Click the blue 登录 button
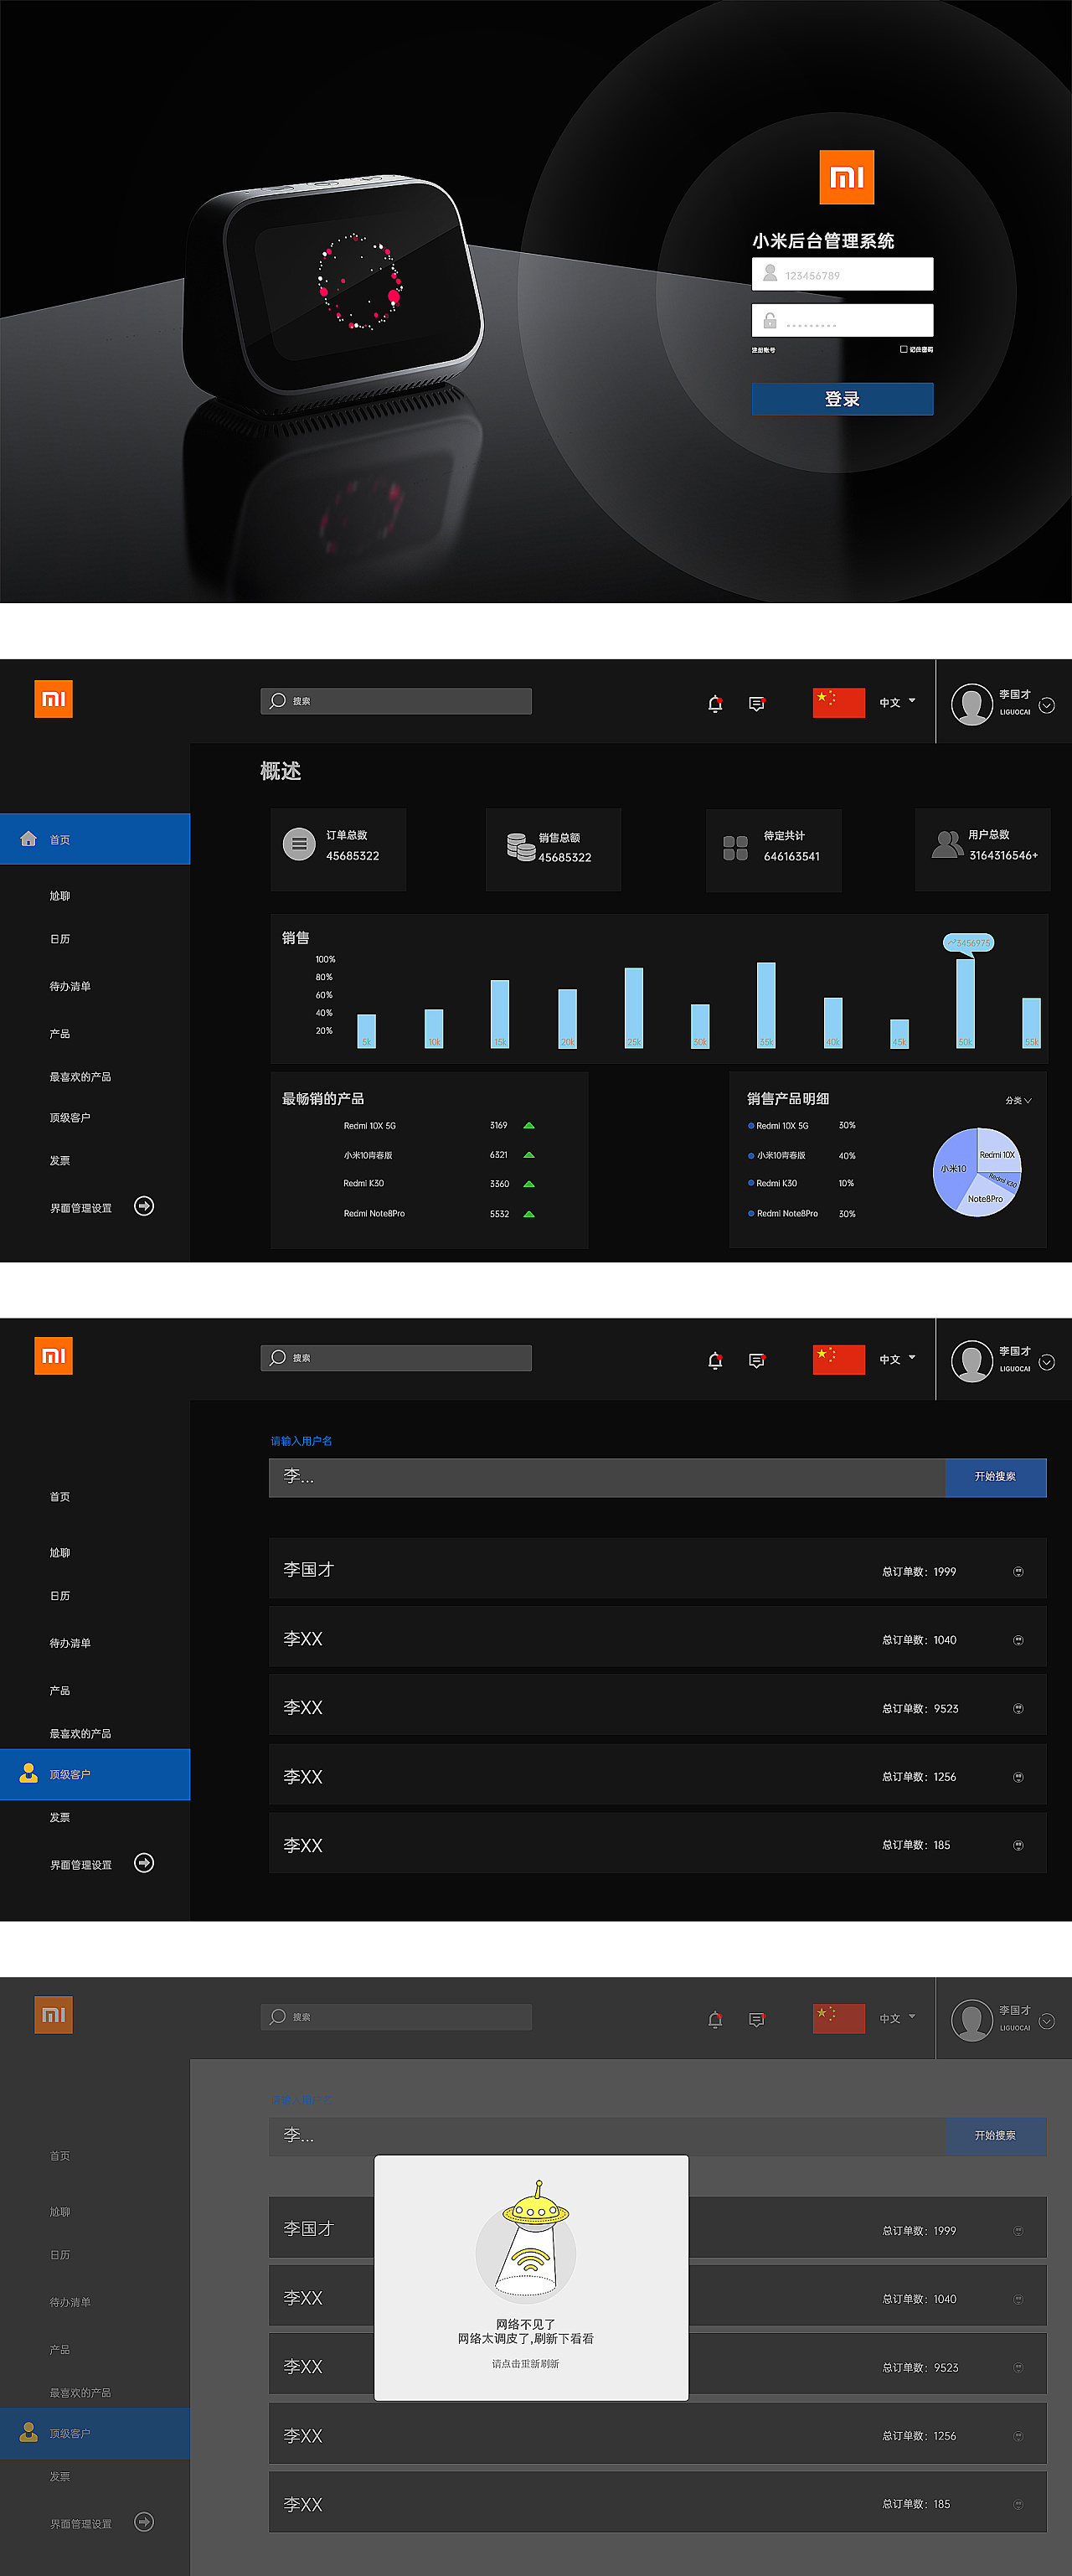The width and height of the screenshot is (1072, 2576). (842, 399)
